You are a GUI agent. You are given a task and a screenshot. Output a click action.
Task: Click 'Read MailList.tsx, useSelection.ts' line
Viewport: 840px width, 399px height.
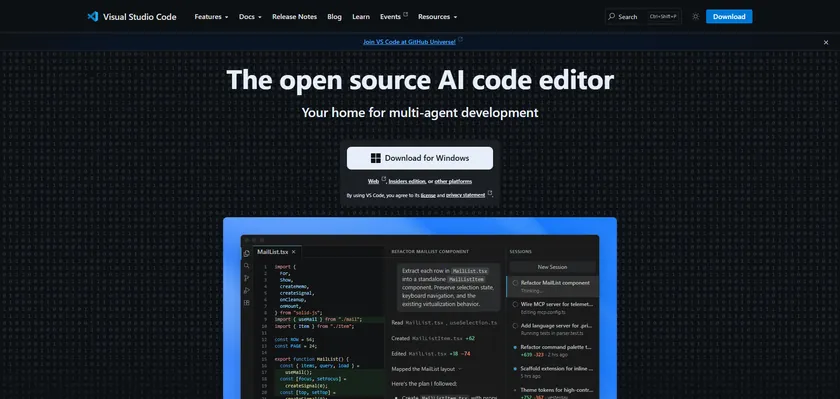444,323
